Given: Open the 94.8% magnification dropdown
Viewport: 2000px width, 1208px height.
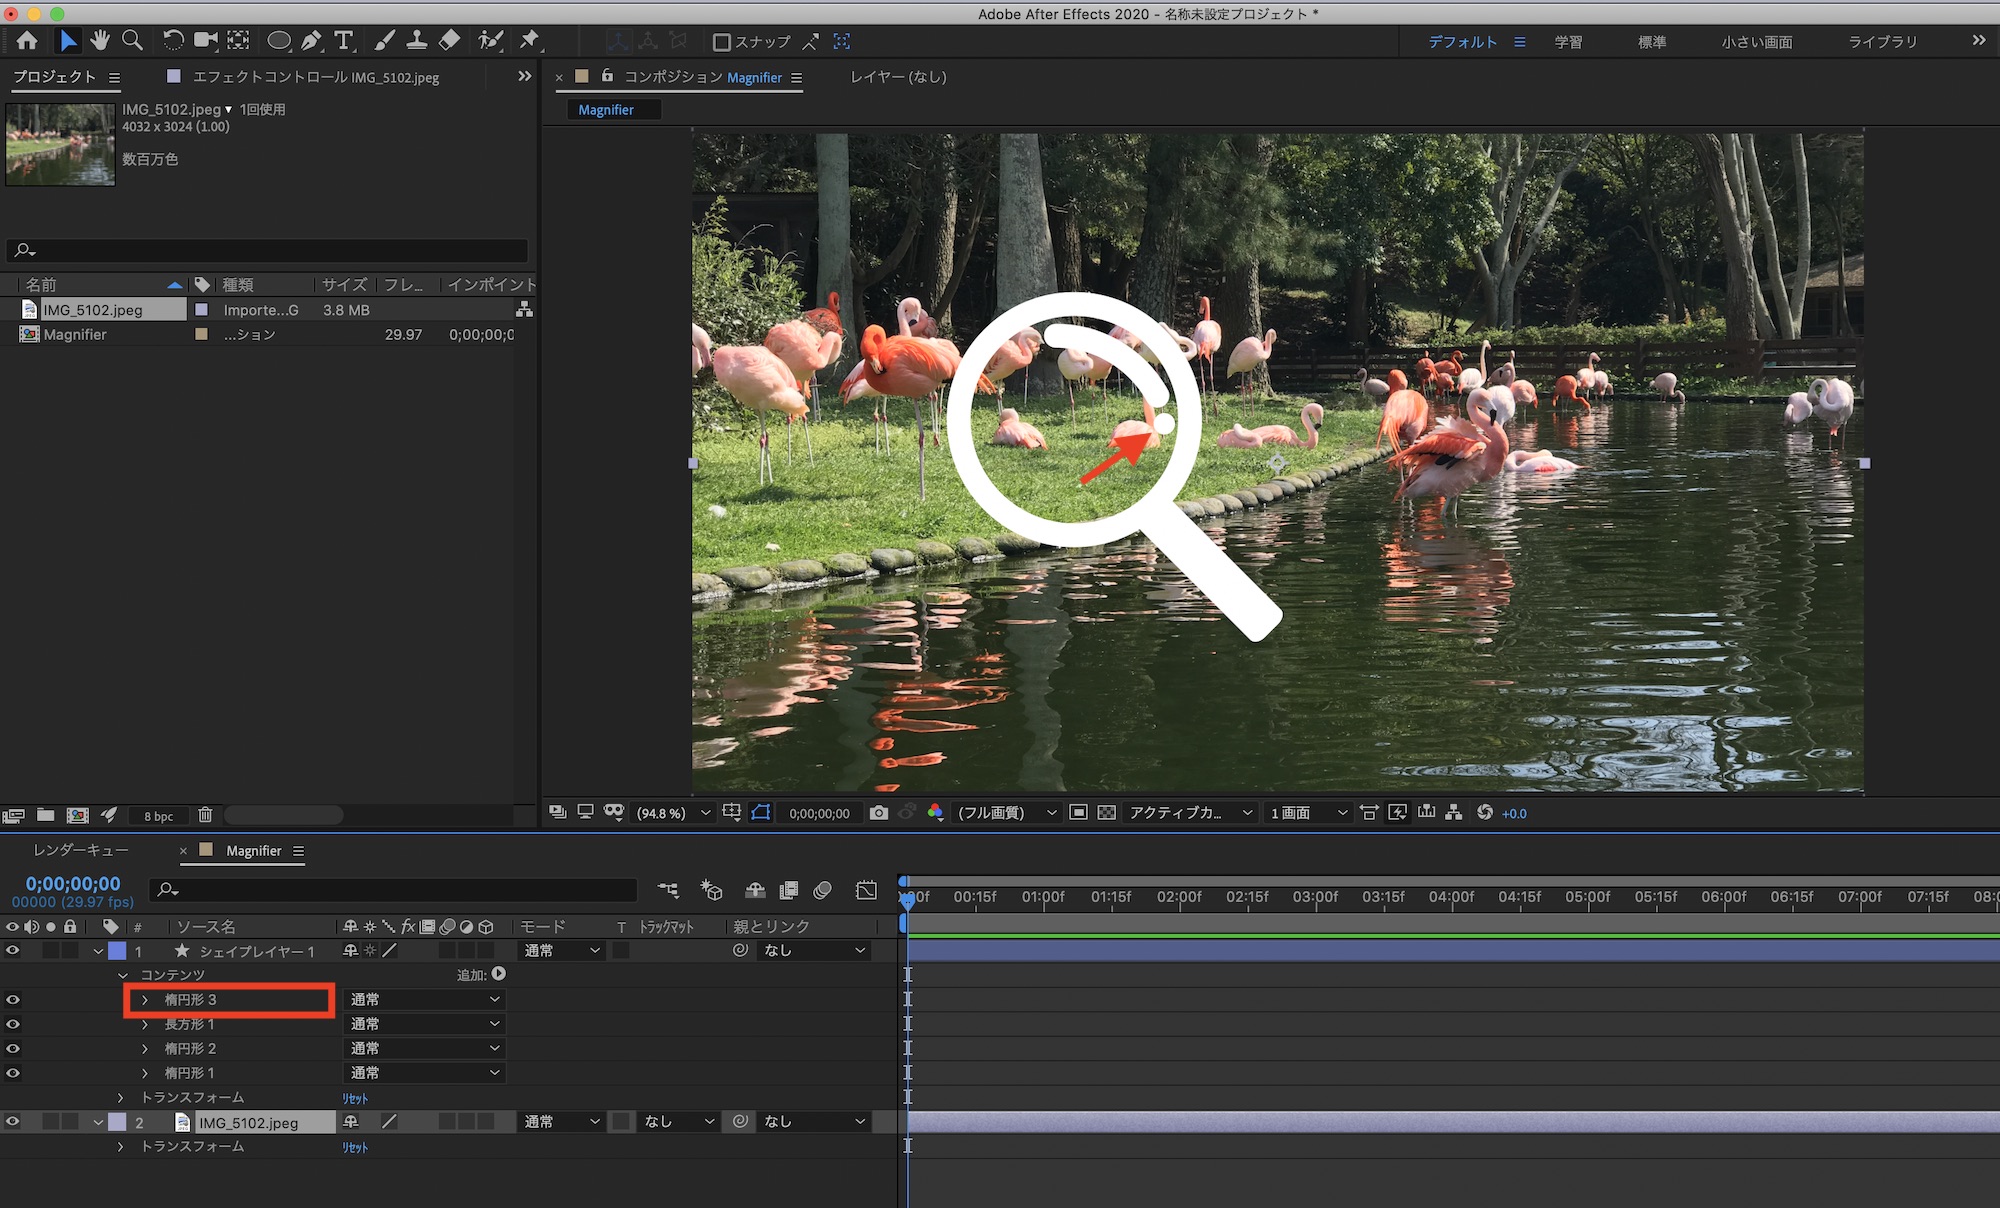Looking at the screenshot, I should (673, 813).
